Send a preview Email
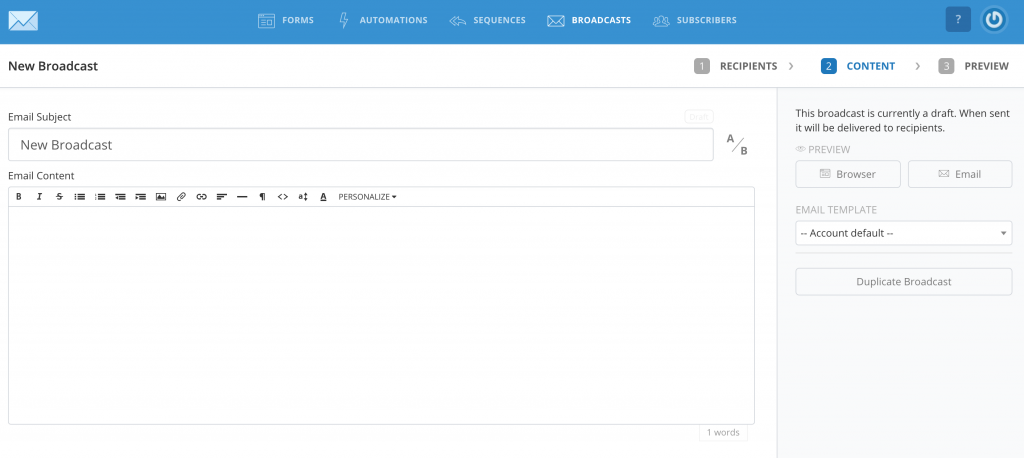 pyautogui.click(x=960, y=174)
